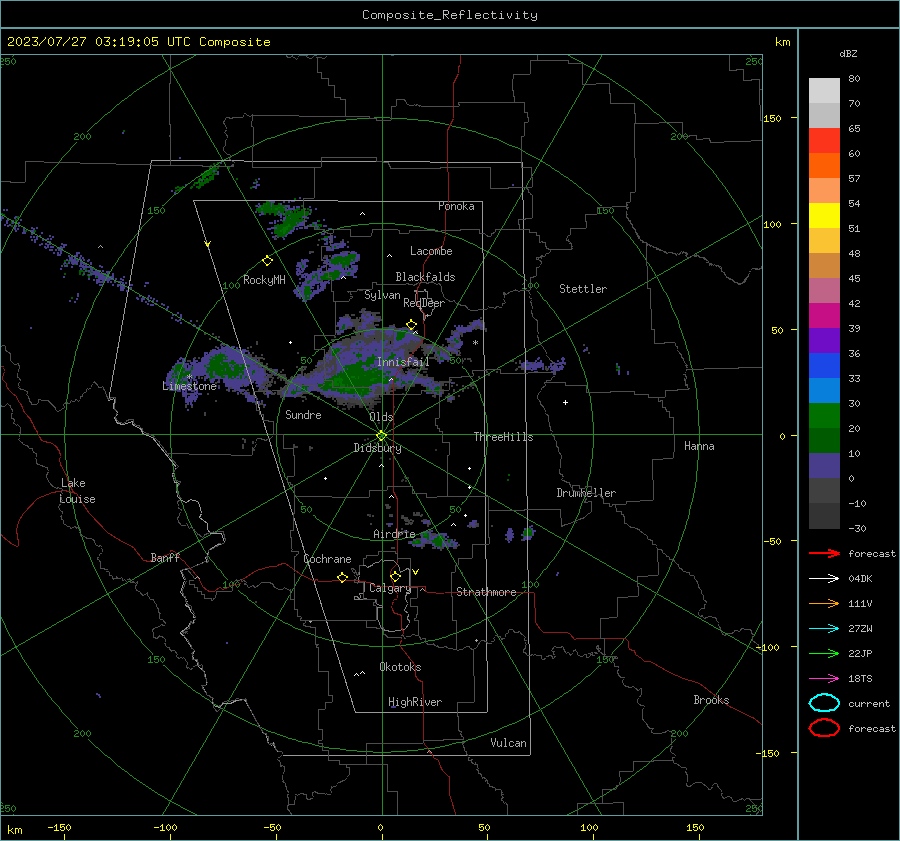
Task: Select the slate purple 10-0 dBZ swatch
Action: 824,466
